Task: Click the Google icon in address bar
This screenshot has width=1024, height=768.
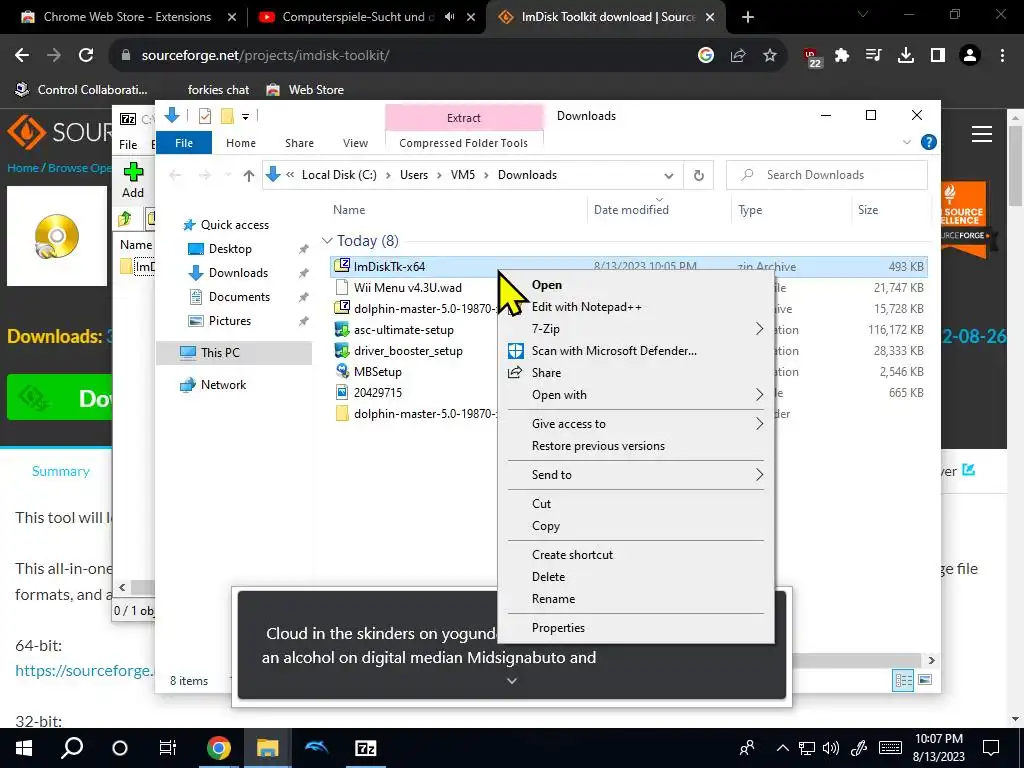Action: [706, 56]
